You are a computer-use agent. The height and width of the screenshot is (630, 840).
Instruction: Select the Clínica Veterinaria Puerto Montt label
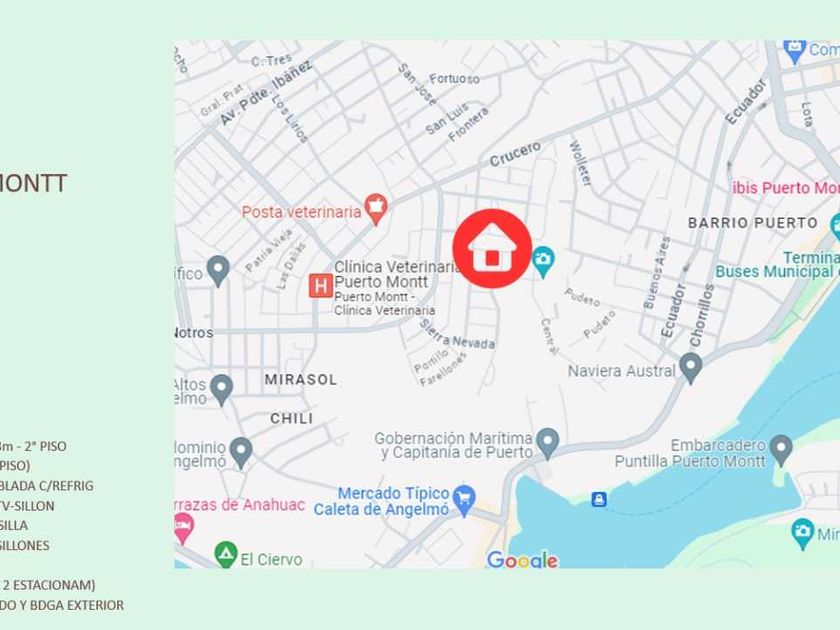396,274
